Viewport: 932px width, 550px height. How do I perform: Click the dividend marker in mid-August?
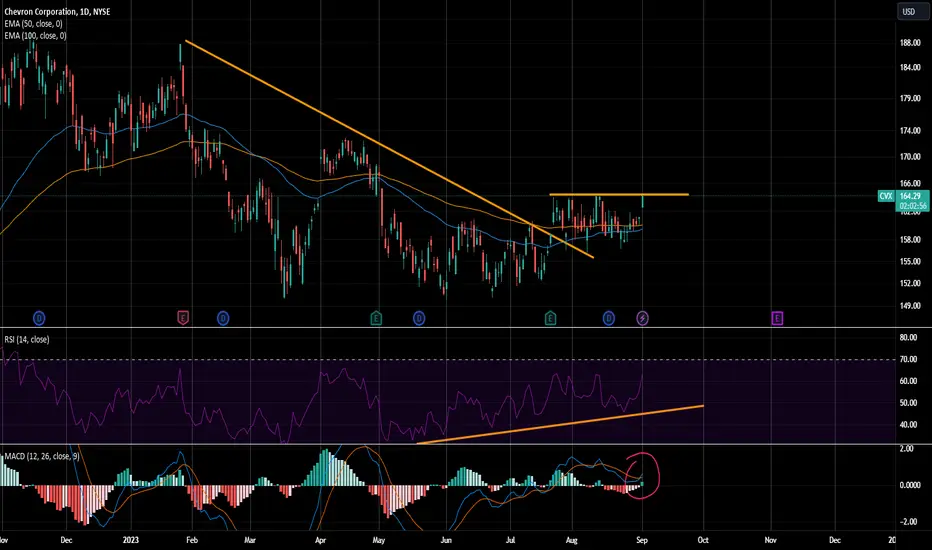(x=609, y=319)
